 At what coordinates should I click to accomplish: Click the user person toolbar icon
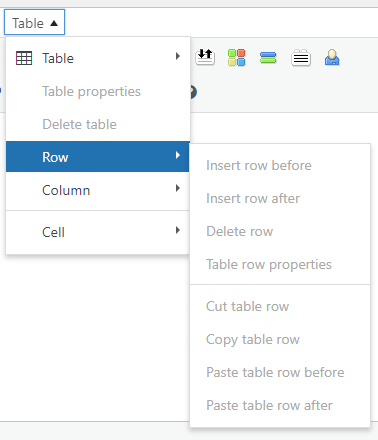point(332,58)
